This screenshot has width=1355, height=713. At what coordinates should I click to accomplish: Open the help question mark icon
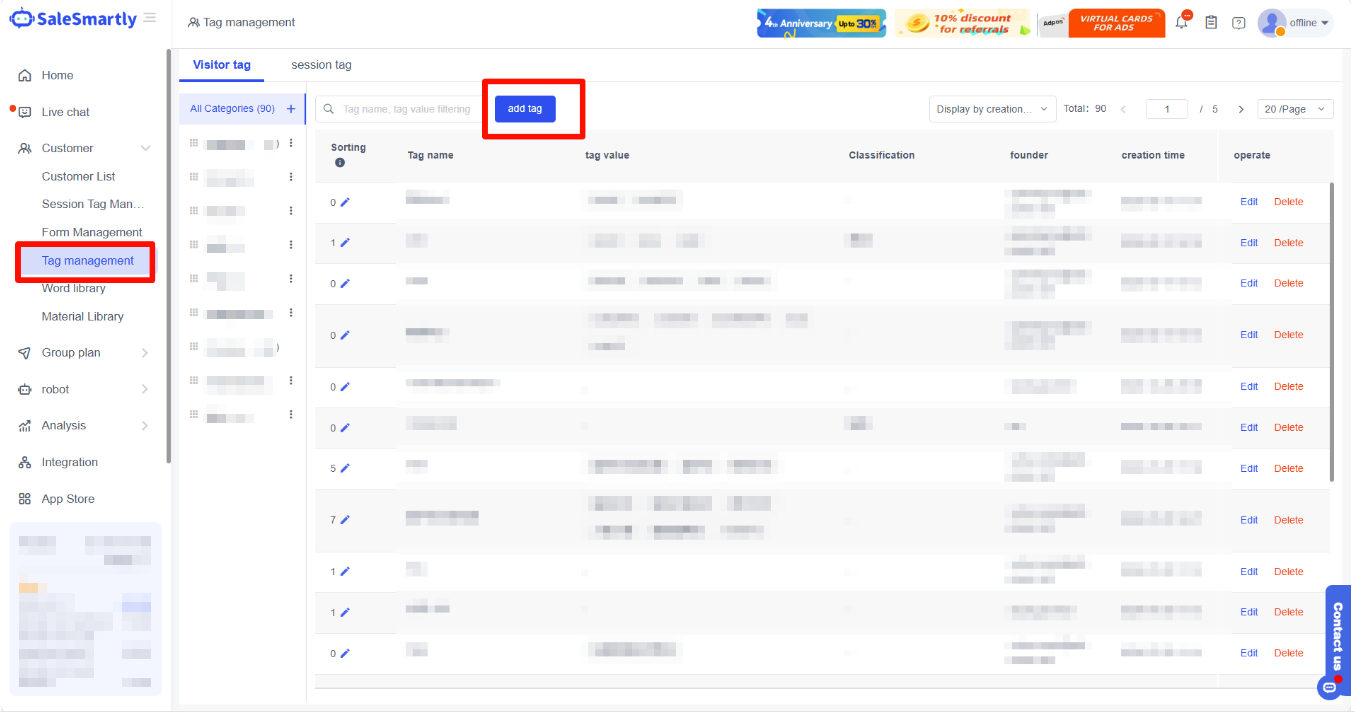click(x=1239, y=23)
